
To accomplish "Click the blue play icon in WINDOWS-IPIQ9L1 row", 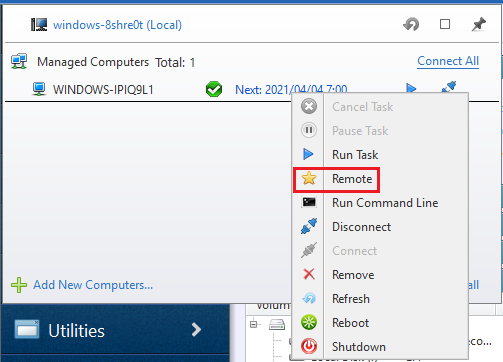I will [411, 89].
